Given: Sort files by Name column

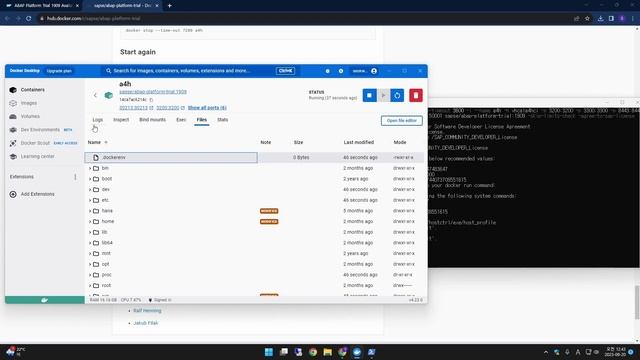Looking at the screenshot, I should [x=94, y=142].
